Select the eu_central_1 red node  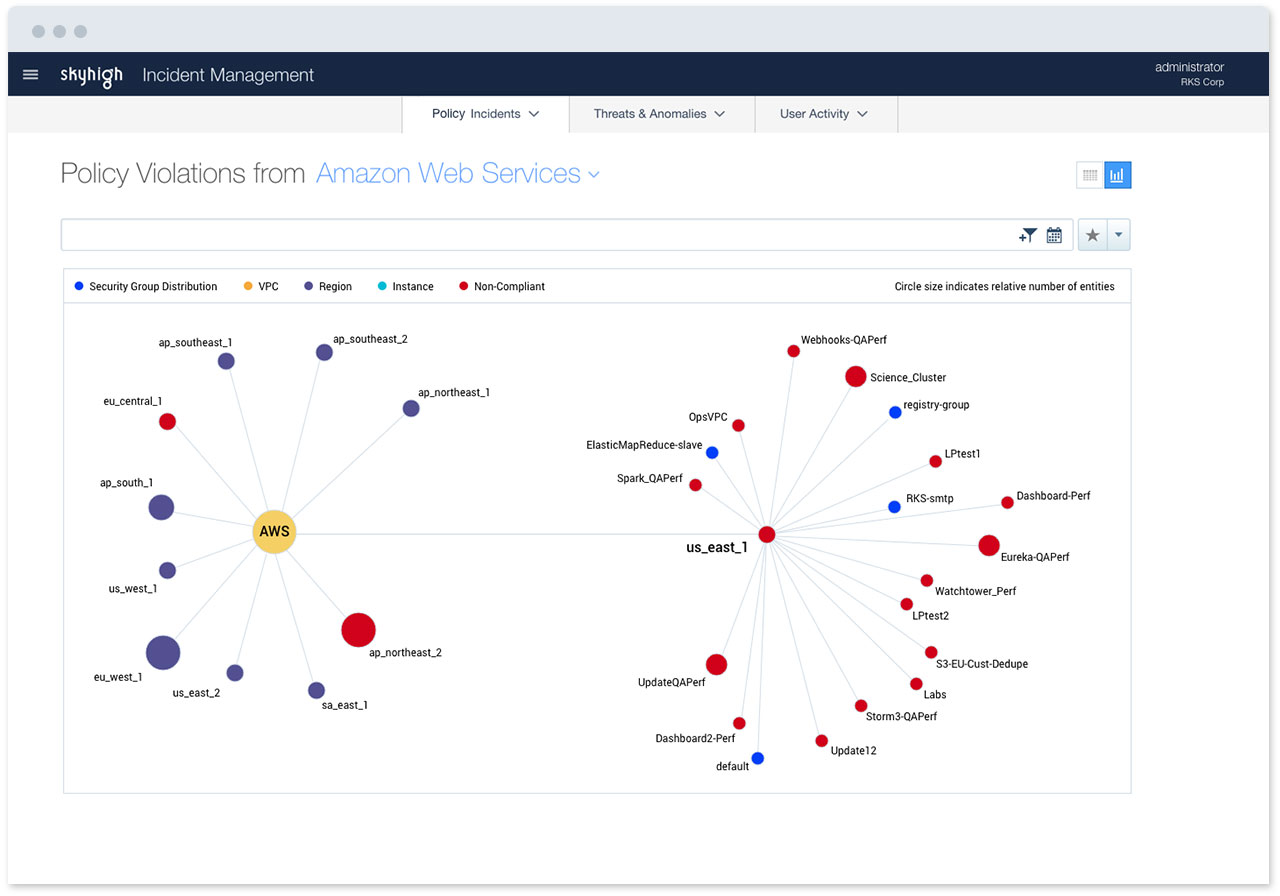click(167, 421)
